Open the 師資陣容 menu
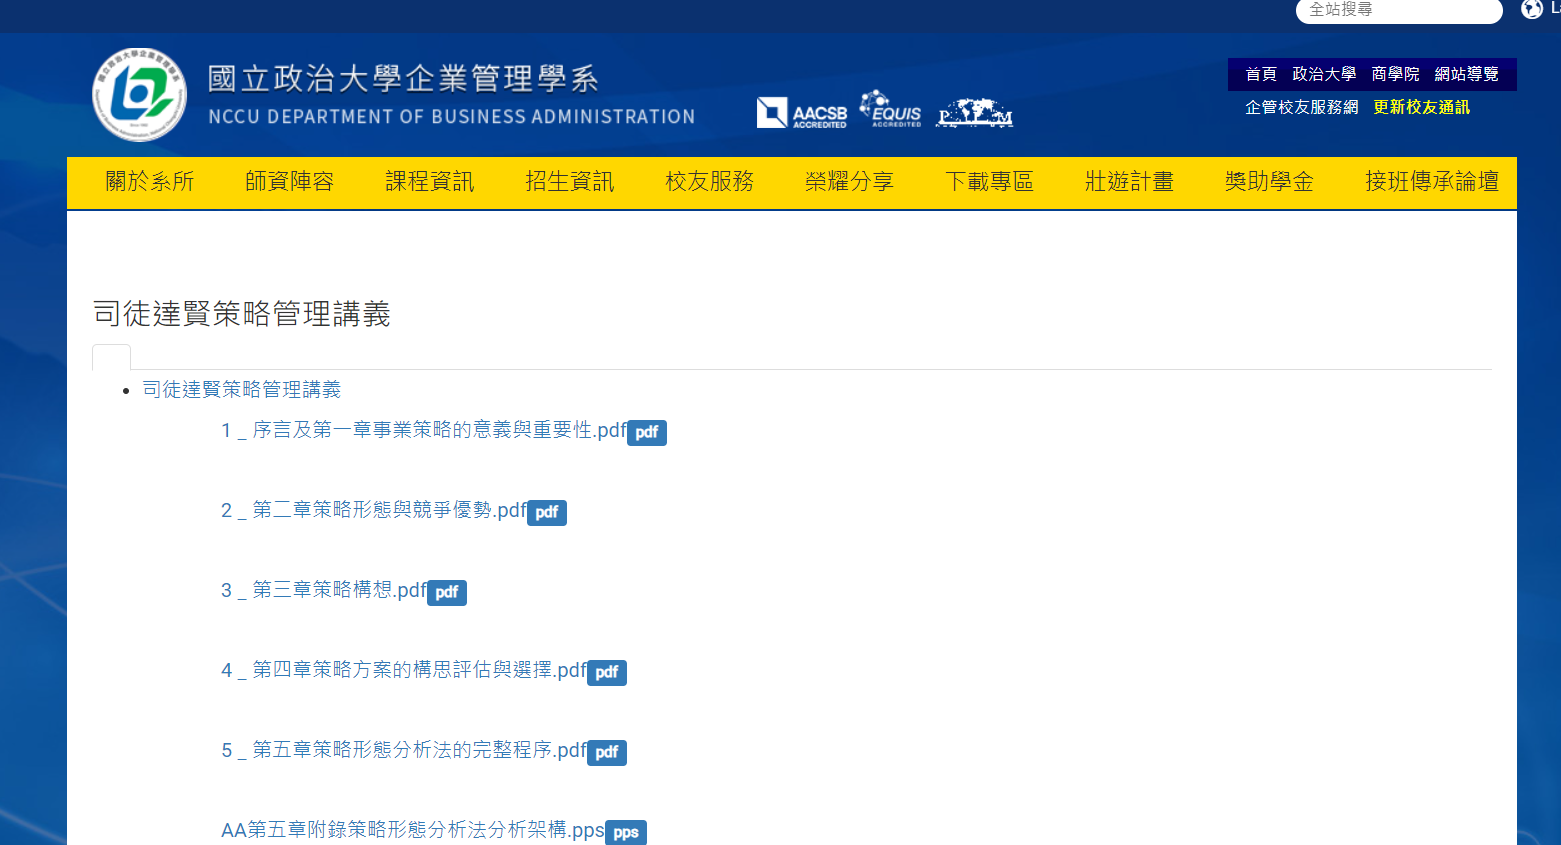 (x=290, y=182)
